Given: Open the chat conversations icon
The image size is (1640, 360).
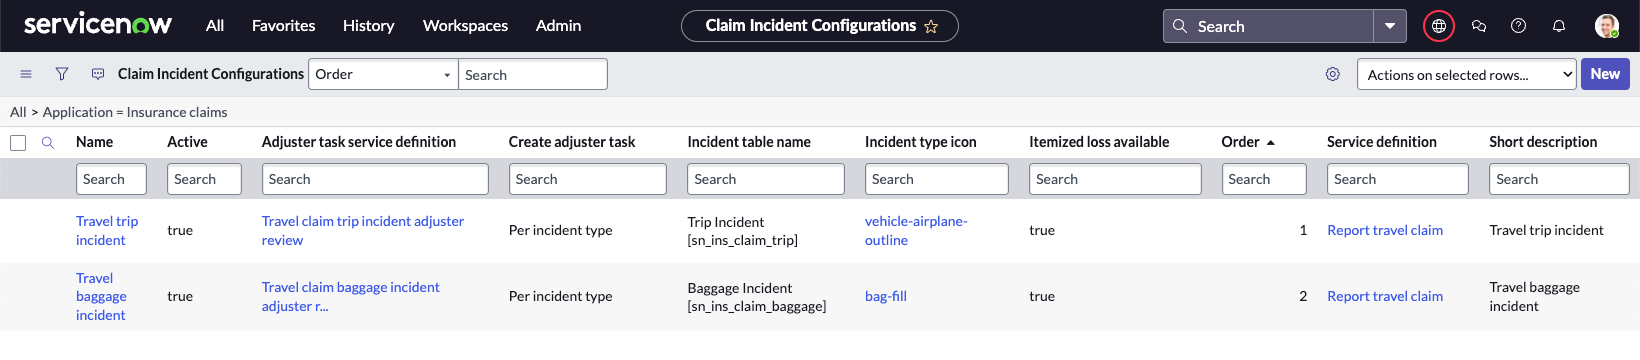Looking at the screenshot, I should click(x=1479, y=26).
